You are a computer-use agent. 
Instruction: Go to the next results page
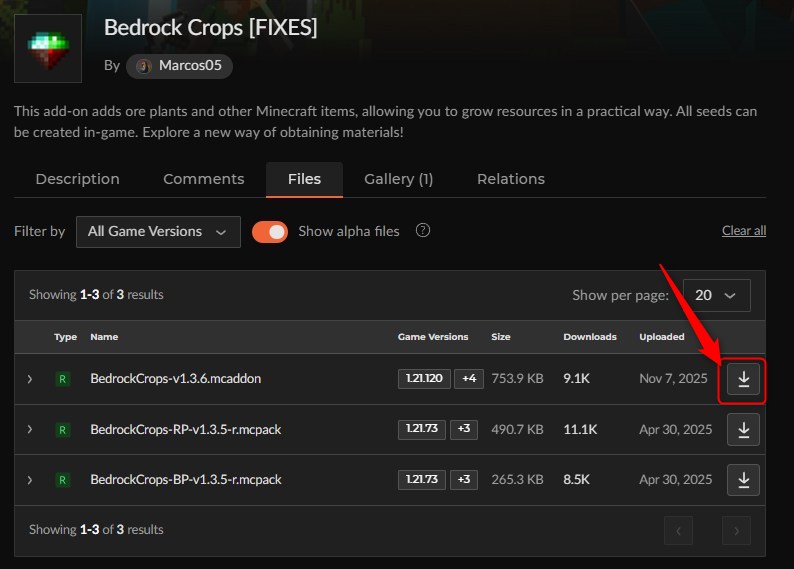[x=736, y=531]
